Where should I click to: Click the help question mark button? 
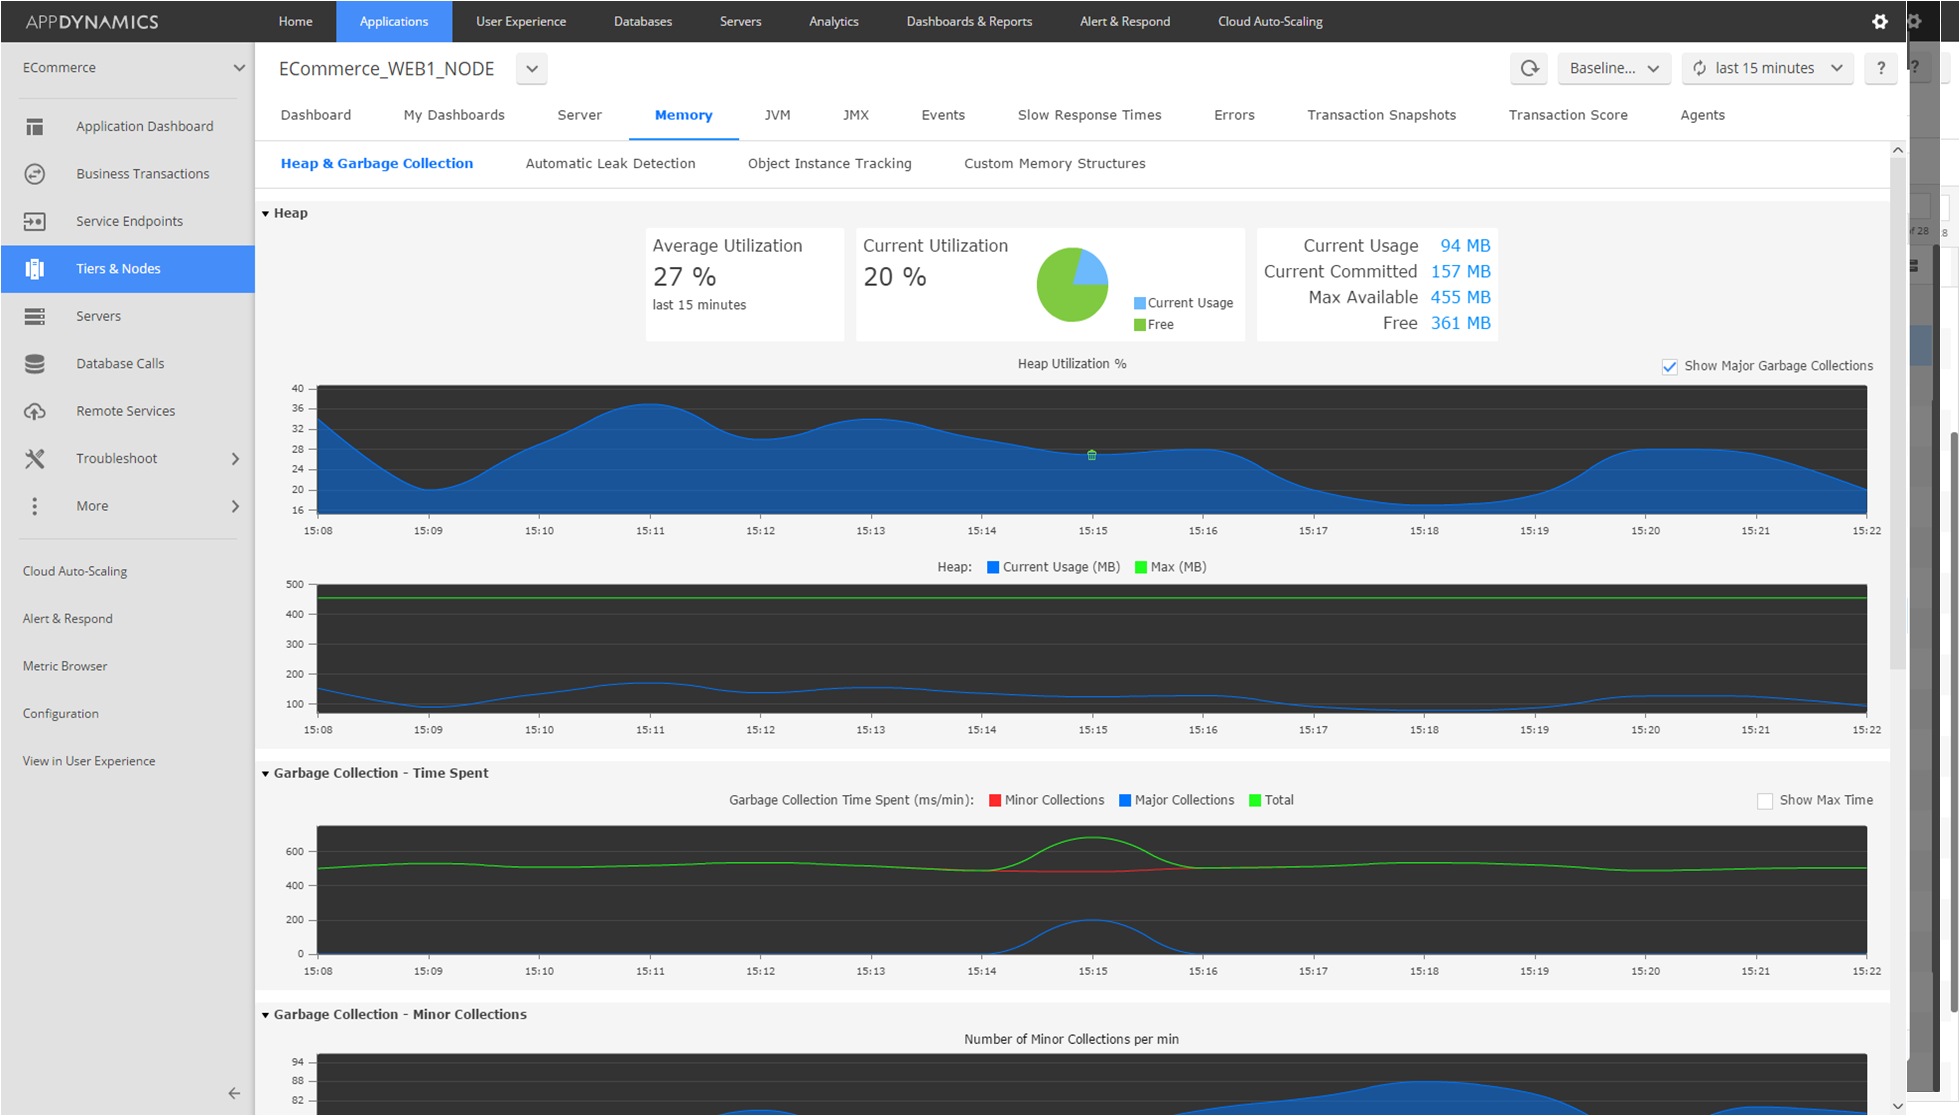tap(1881, 68)
